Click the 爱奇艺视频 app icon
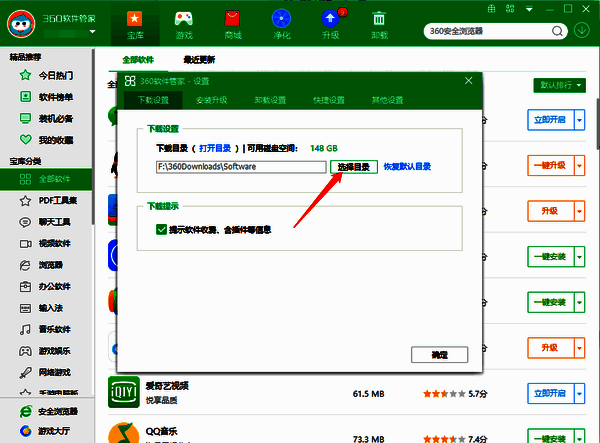The height and width of the screenshot is (443, 600). pyautogui.click(x=124, y=392)
